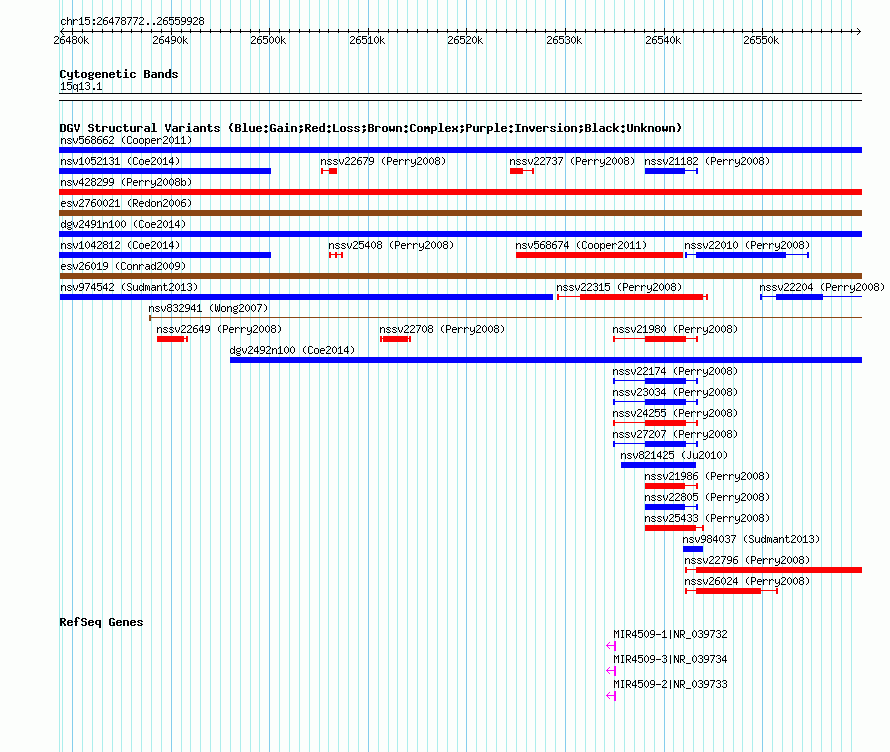Click the DGV Structural Variants track title

[371, 128]
